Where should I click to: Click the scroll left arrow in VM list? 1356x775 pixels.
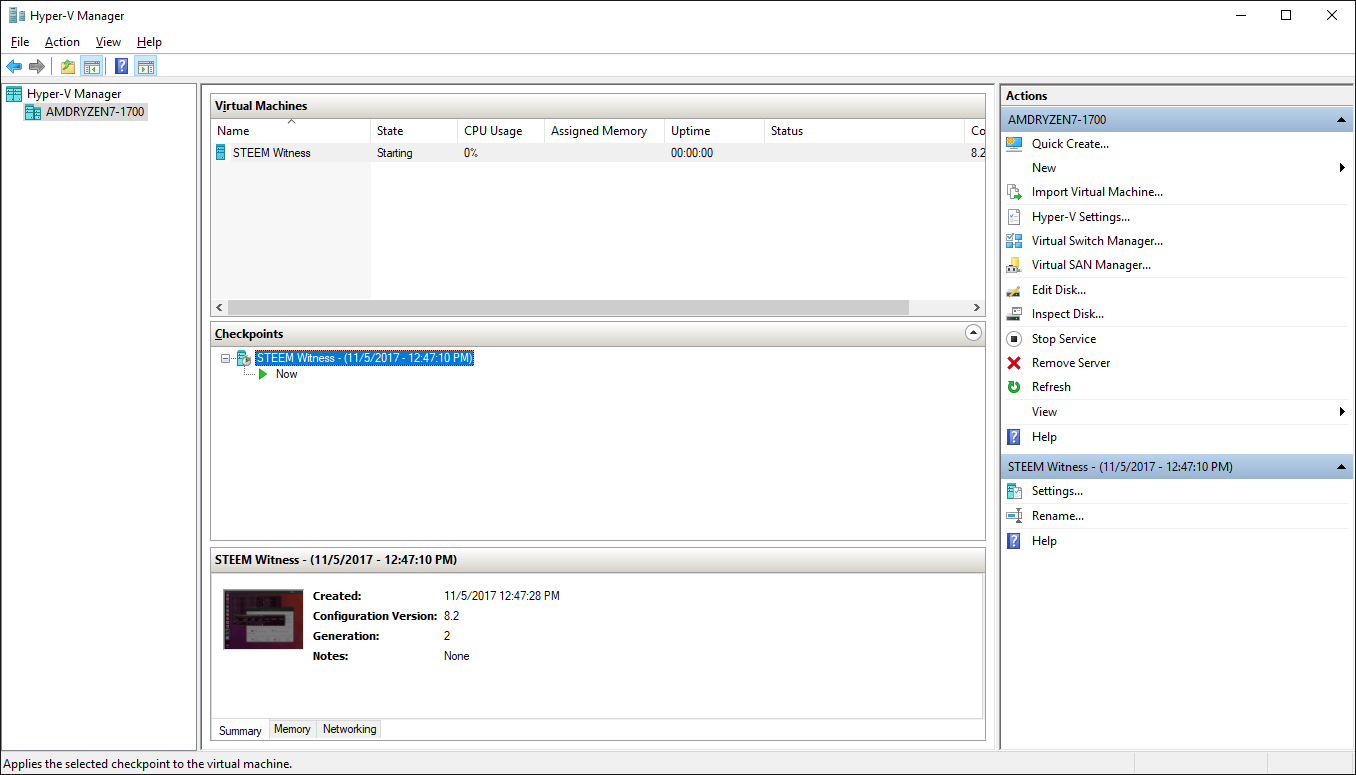click(x=219, y=308)
